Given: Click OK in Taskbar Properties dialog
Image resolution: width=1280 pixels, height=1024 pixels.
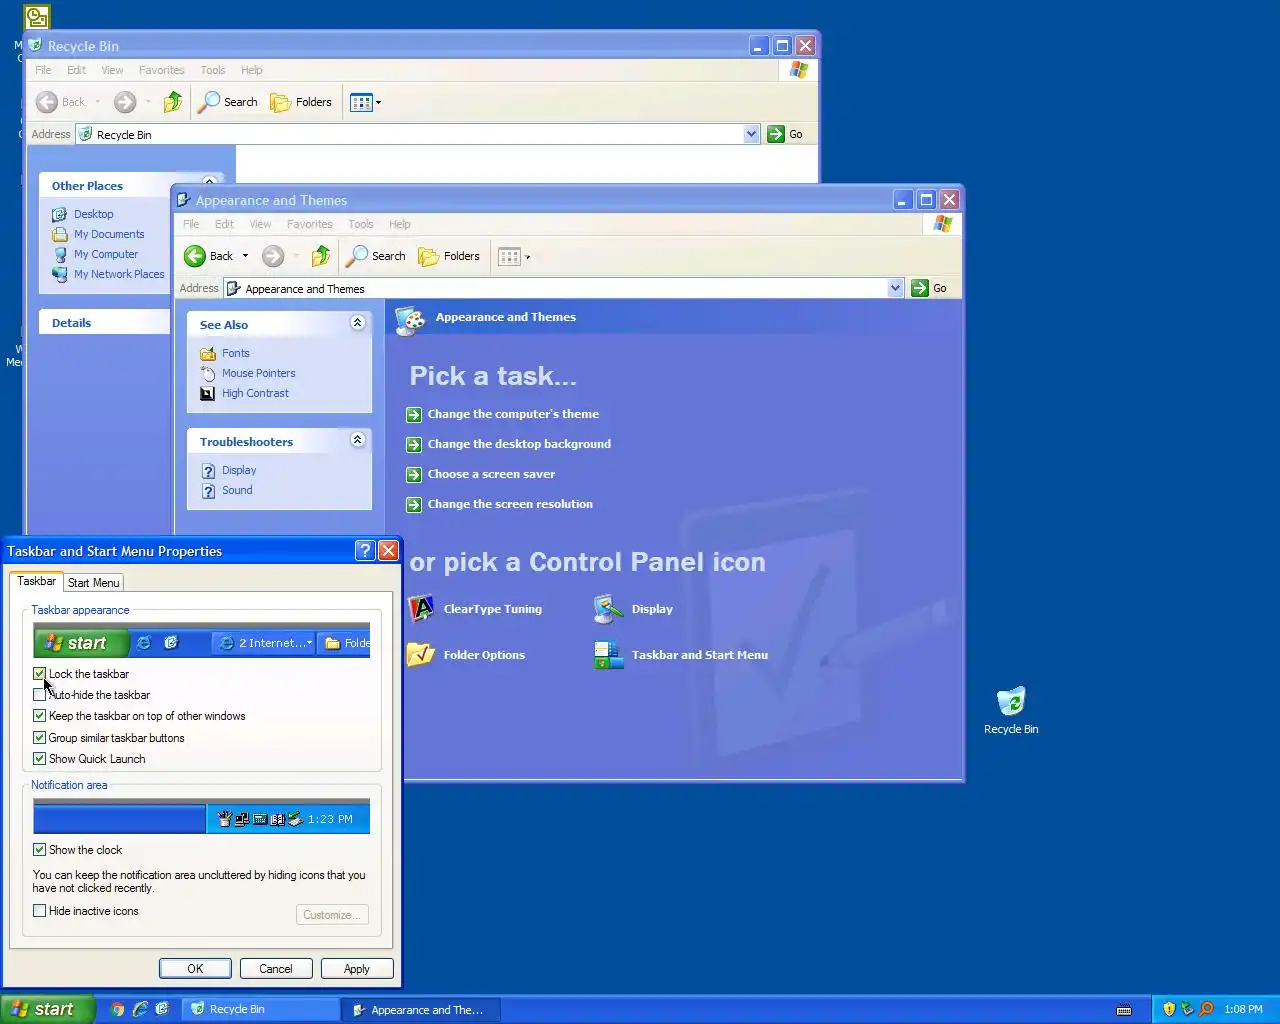Looking at the screenshot, I should (195, 969).
